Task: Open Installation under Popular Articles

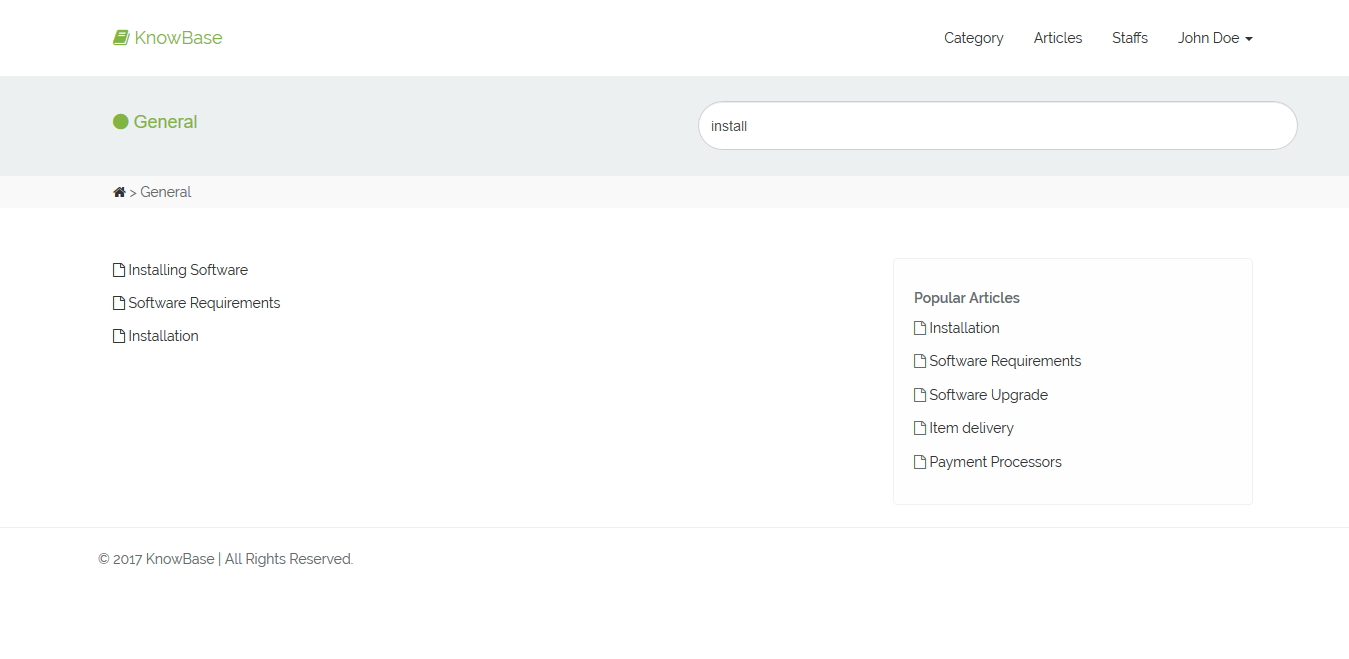Action: coord(964,328)
